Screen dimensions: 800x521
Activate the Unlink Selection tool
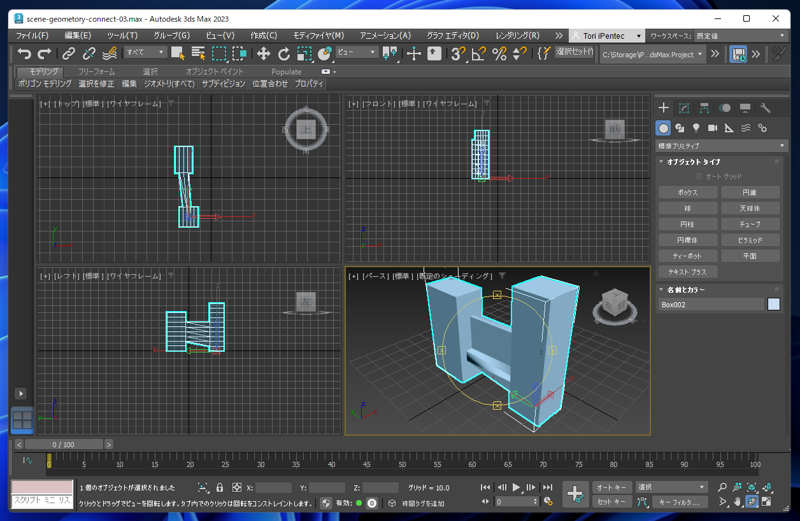coord(89,54)
